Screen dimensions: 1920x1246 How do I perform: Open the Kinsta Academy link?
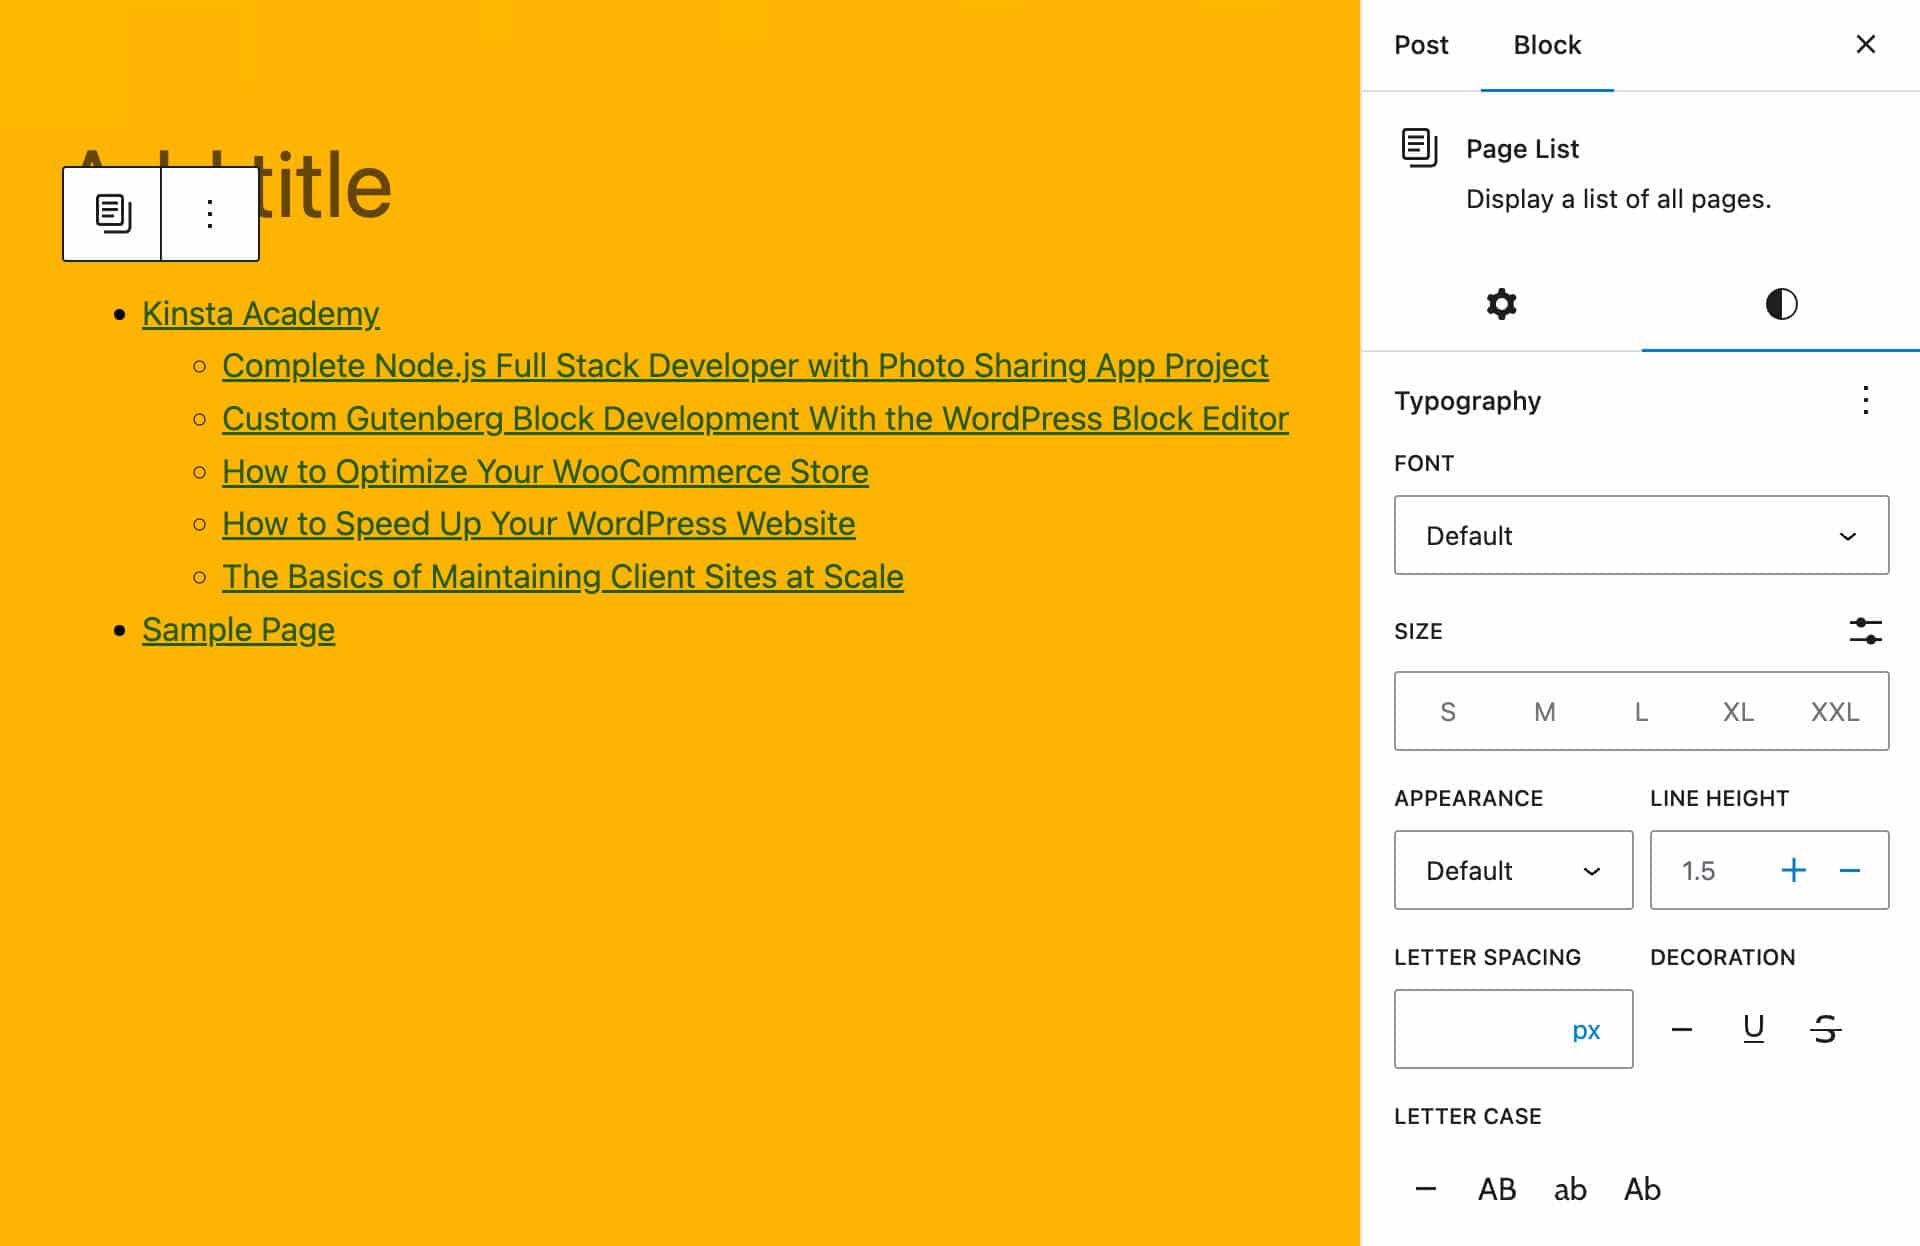coord(260,314)
